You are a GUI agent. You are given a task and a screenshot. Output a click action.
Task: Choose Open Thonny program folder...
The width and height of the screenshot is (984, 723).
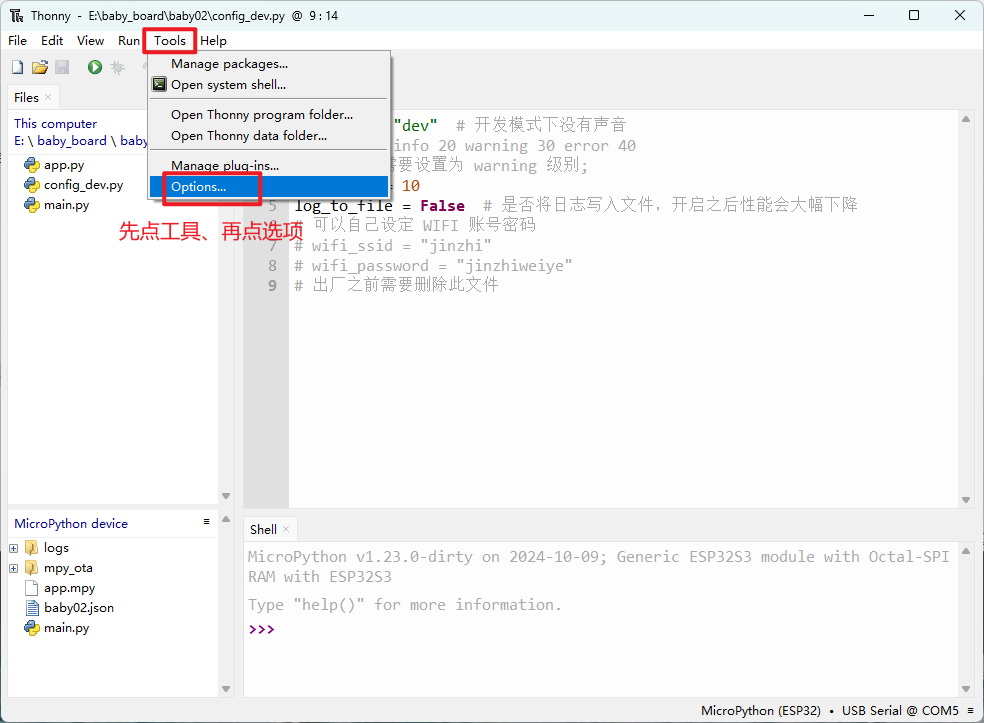coord(269,115)
